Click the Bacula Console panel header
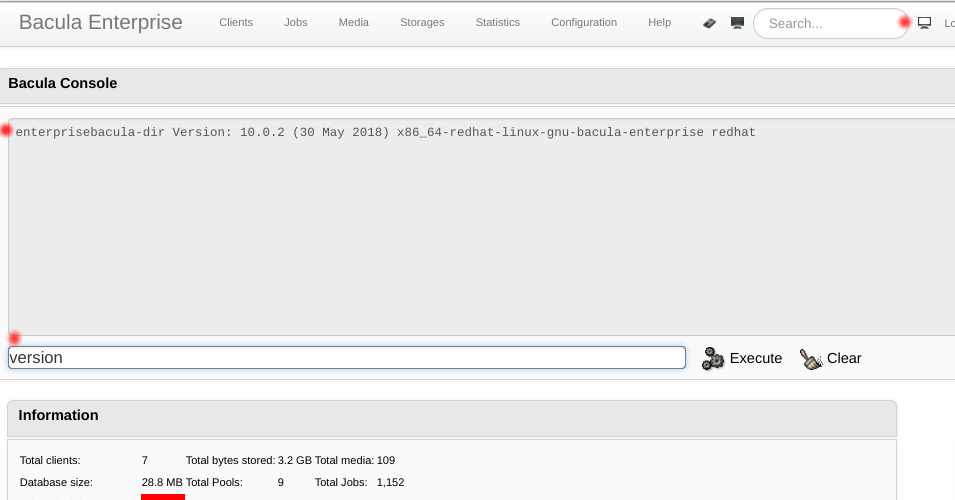 point(478,86)
